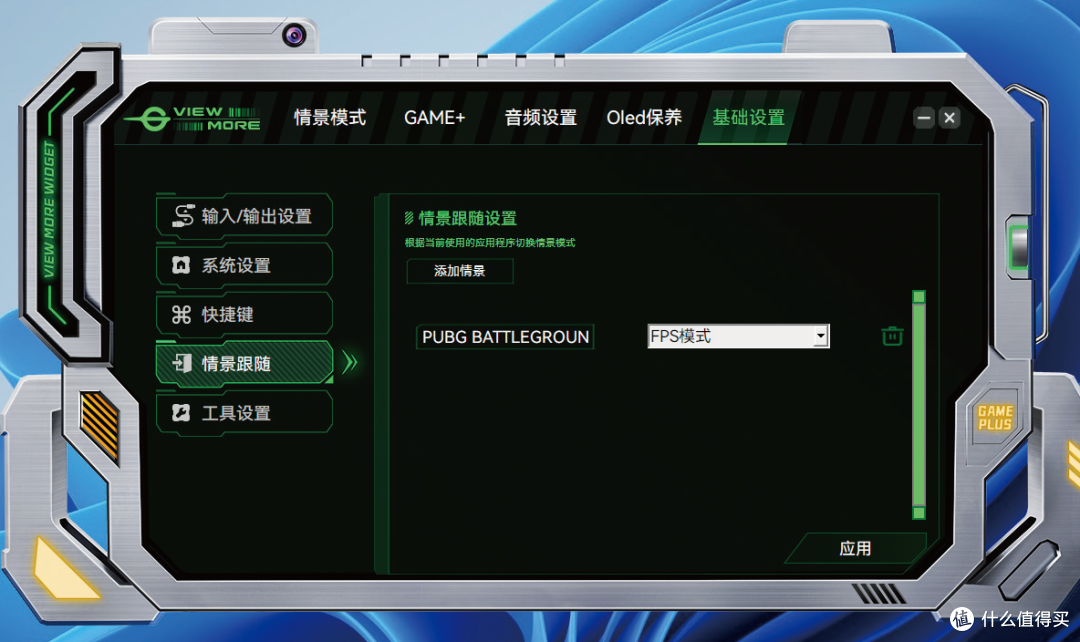Screen dimensions: 1080x642
Task: Click the 应用 button
Action: 855,548
